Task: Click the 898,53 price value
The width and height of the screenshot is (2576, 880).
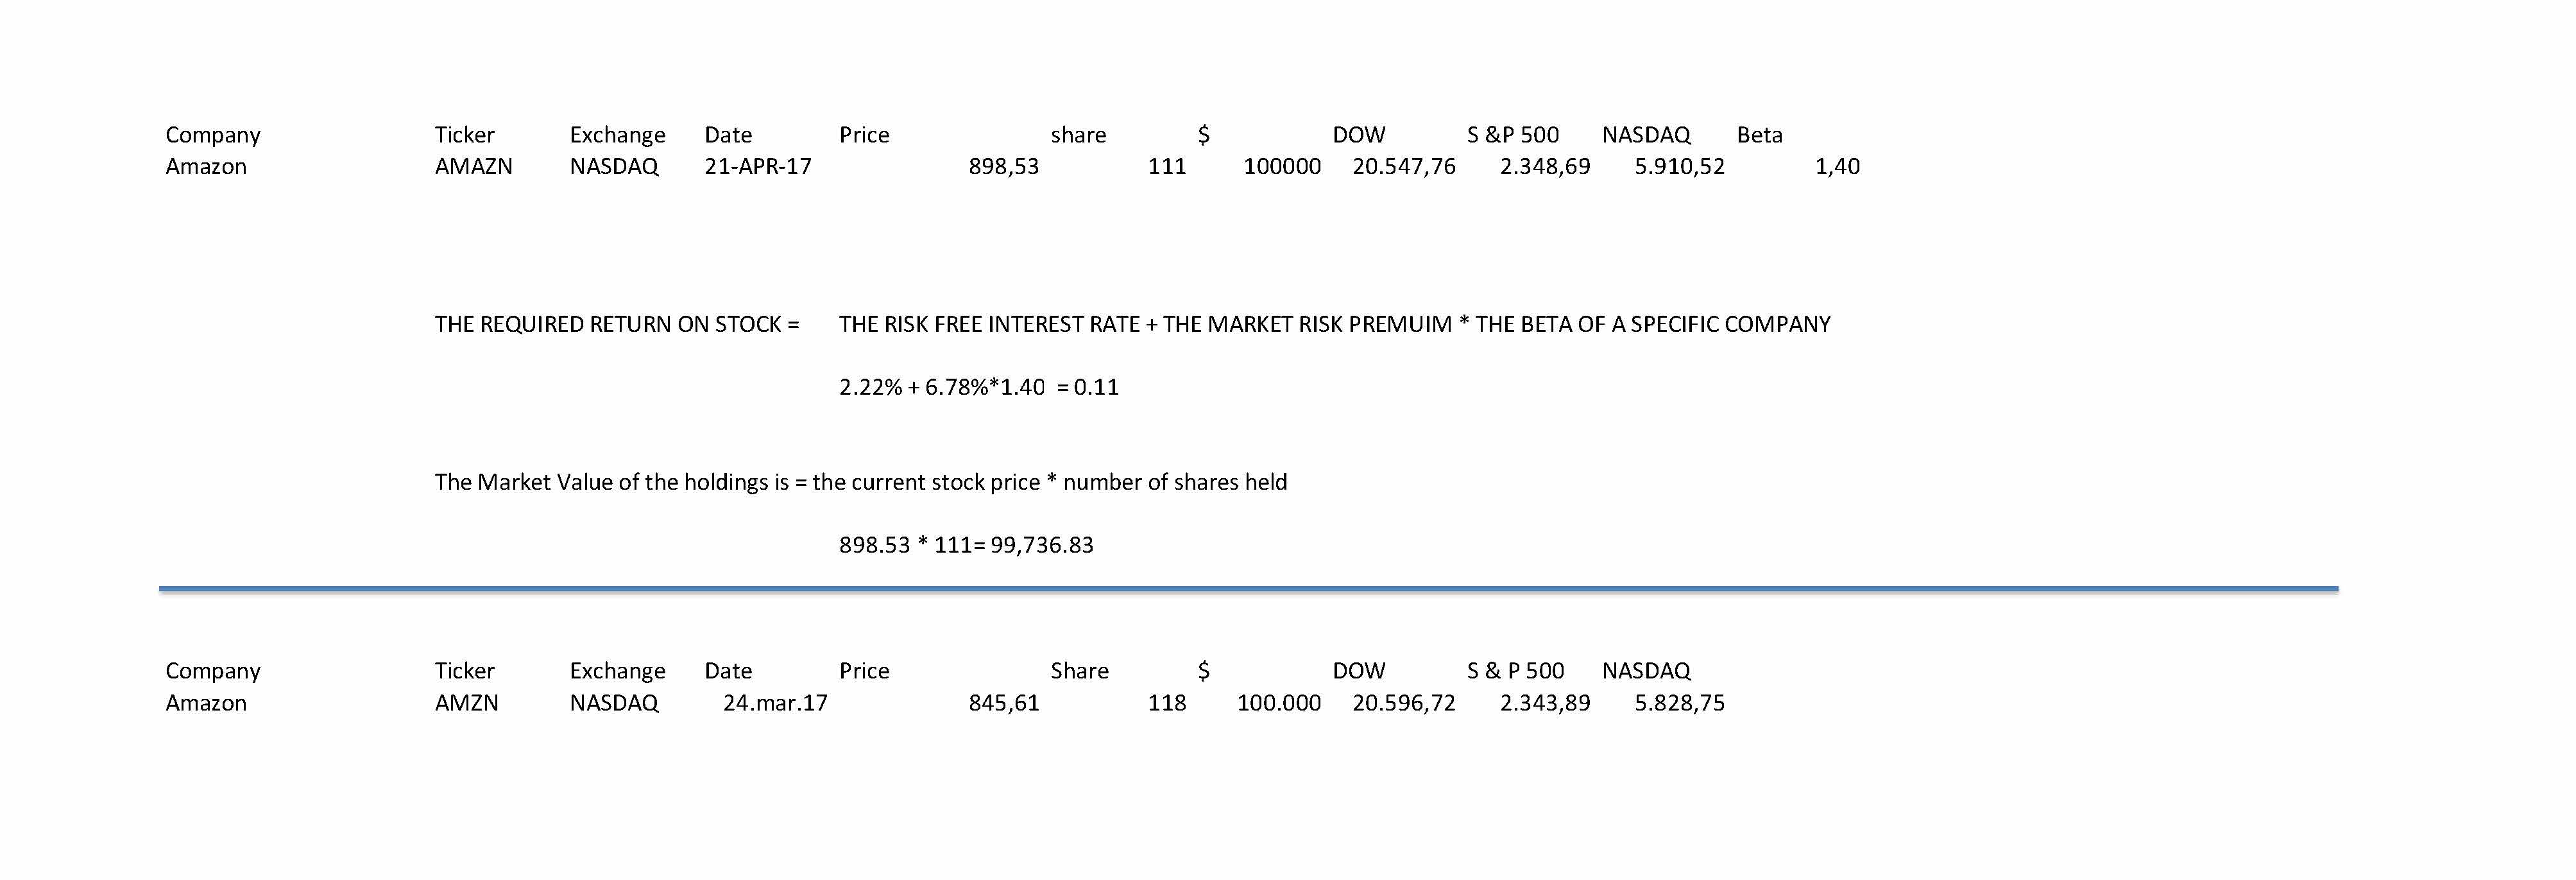Action: (1003, 166)
